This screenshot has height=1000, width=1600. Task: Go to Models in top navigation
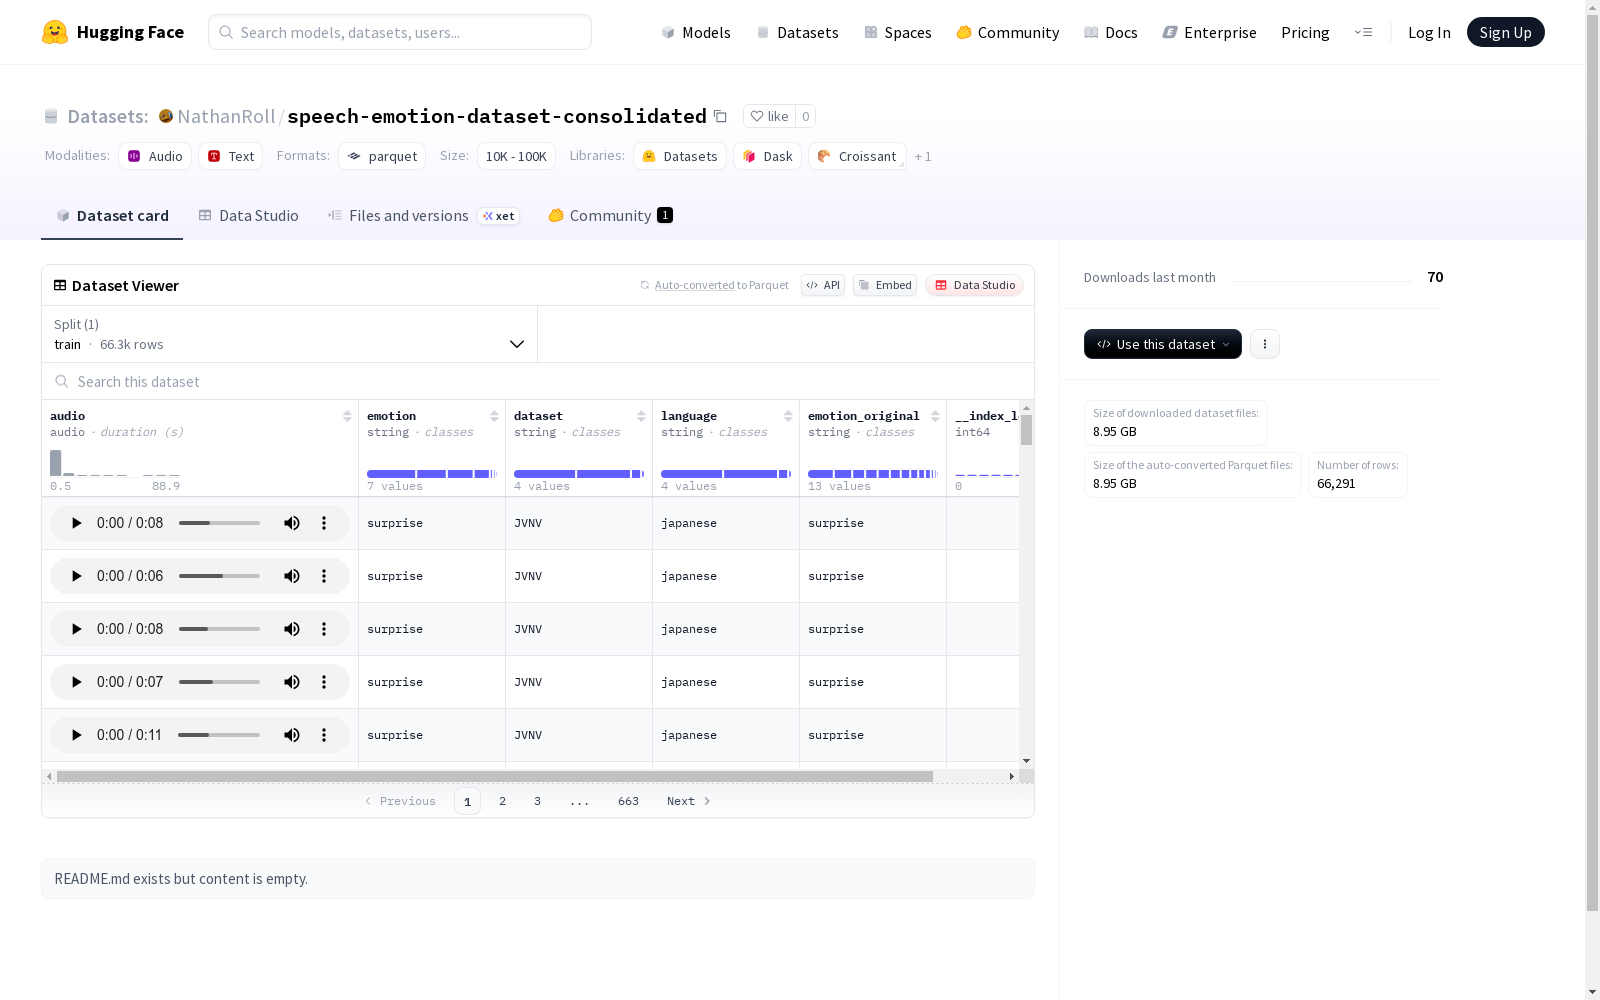pyautogui.click(x=696, y=32)
